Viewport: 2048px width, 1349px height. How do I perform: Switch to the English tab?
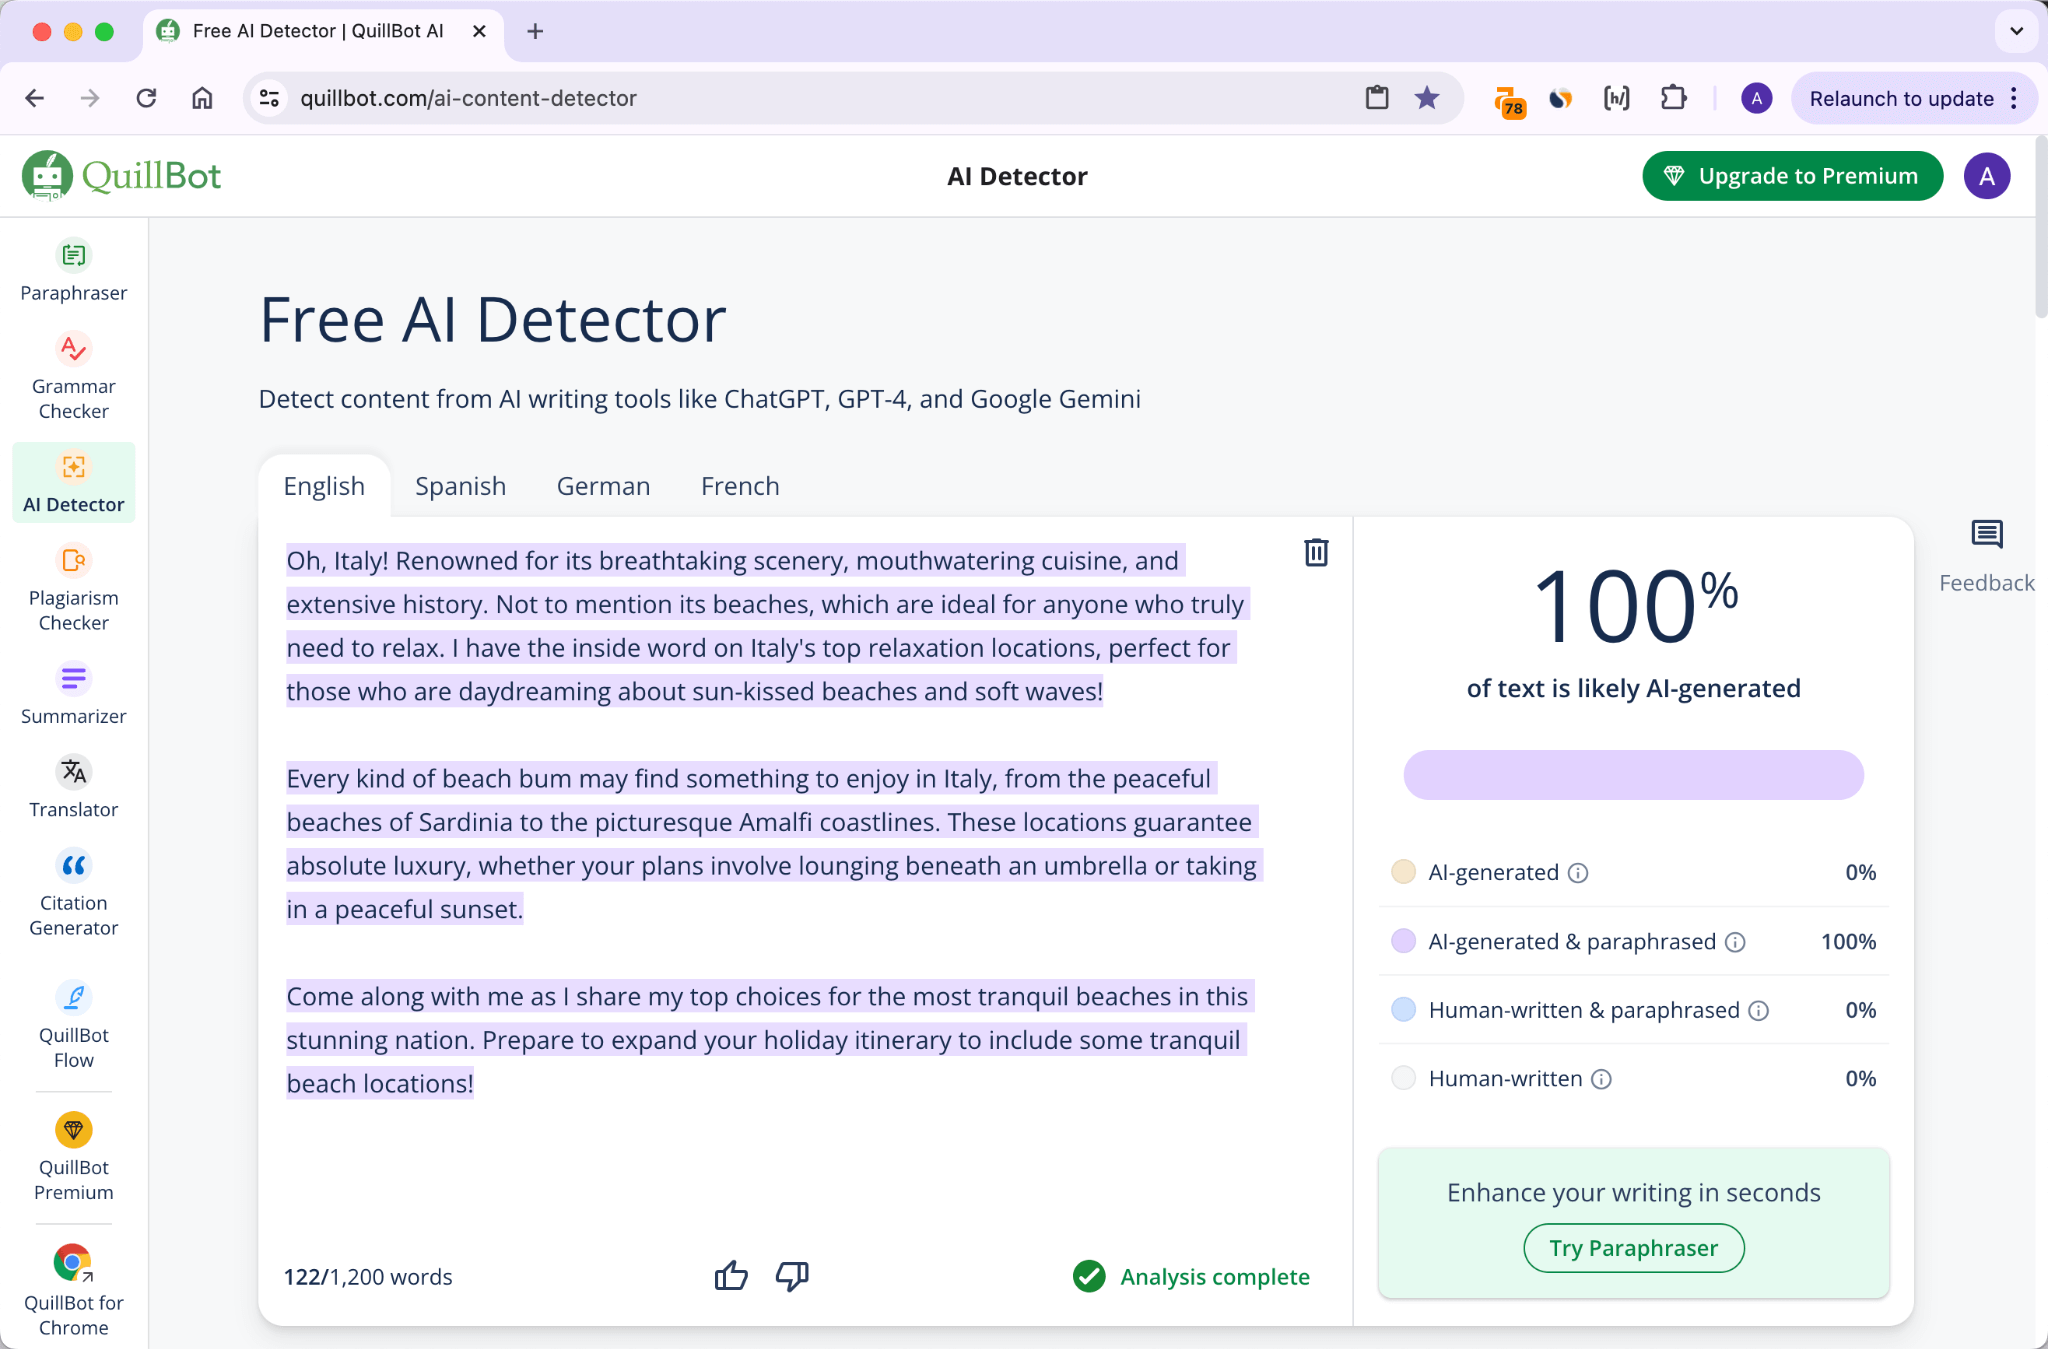pos(324,486)
